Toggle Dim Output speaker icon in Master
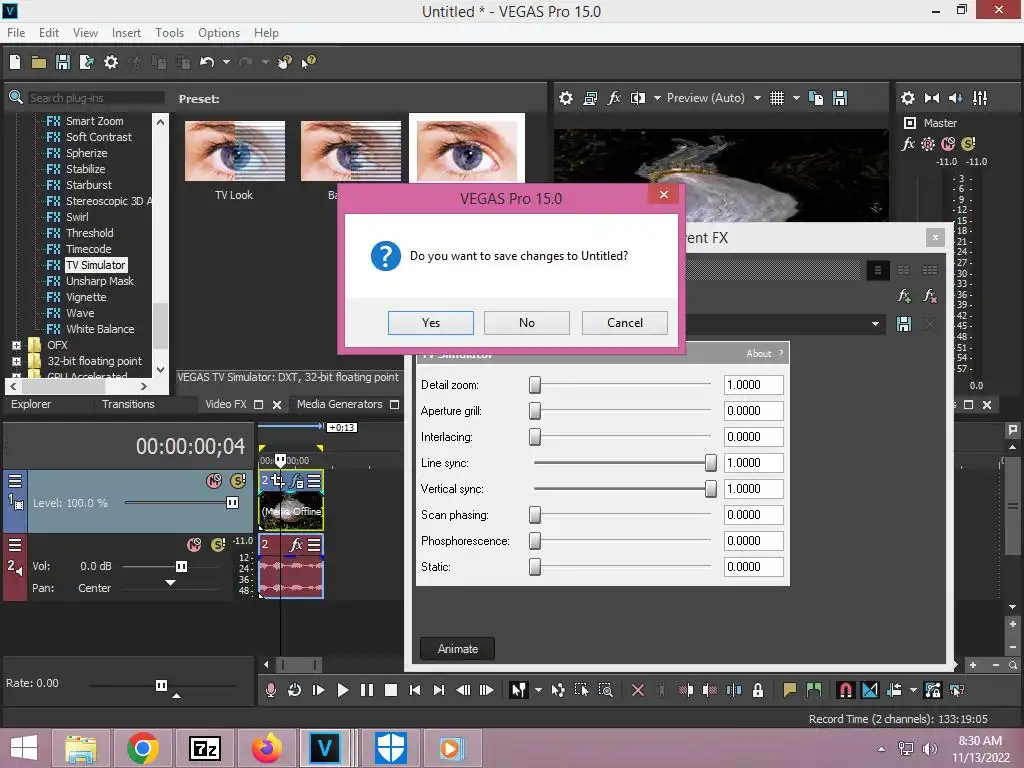1024x768 pixels. click(x=955, y=98)
